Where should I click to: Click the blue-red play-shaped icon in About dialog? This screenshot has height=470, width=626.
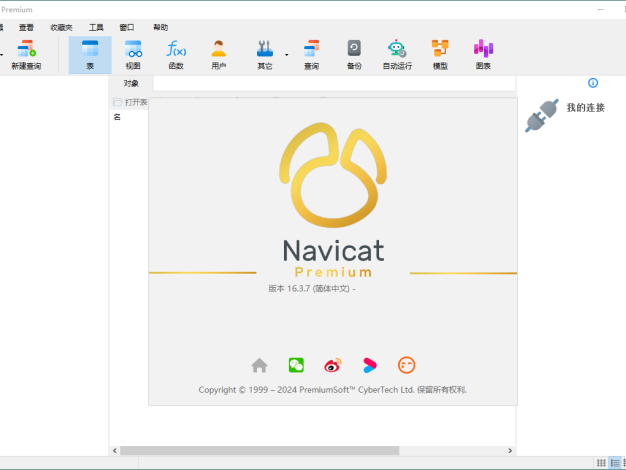370,365
